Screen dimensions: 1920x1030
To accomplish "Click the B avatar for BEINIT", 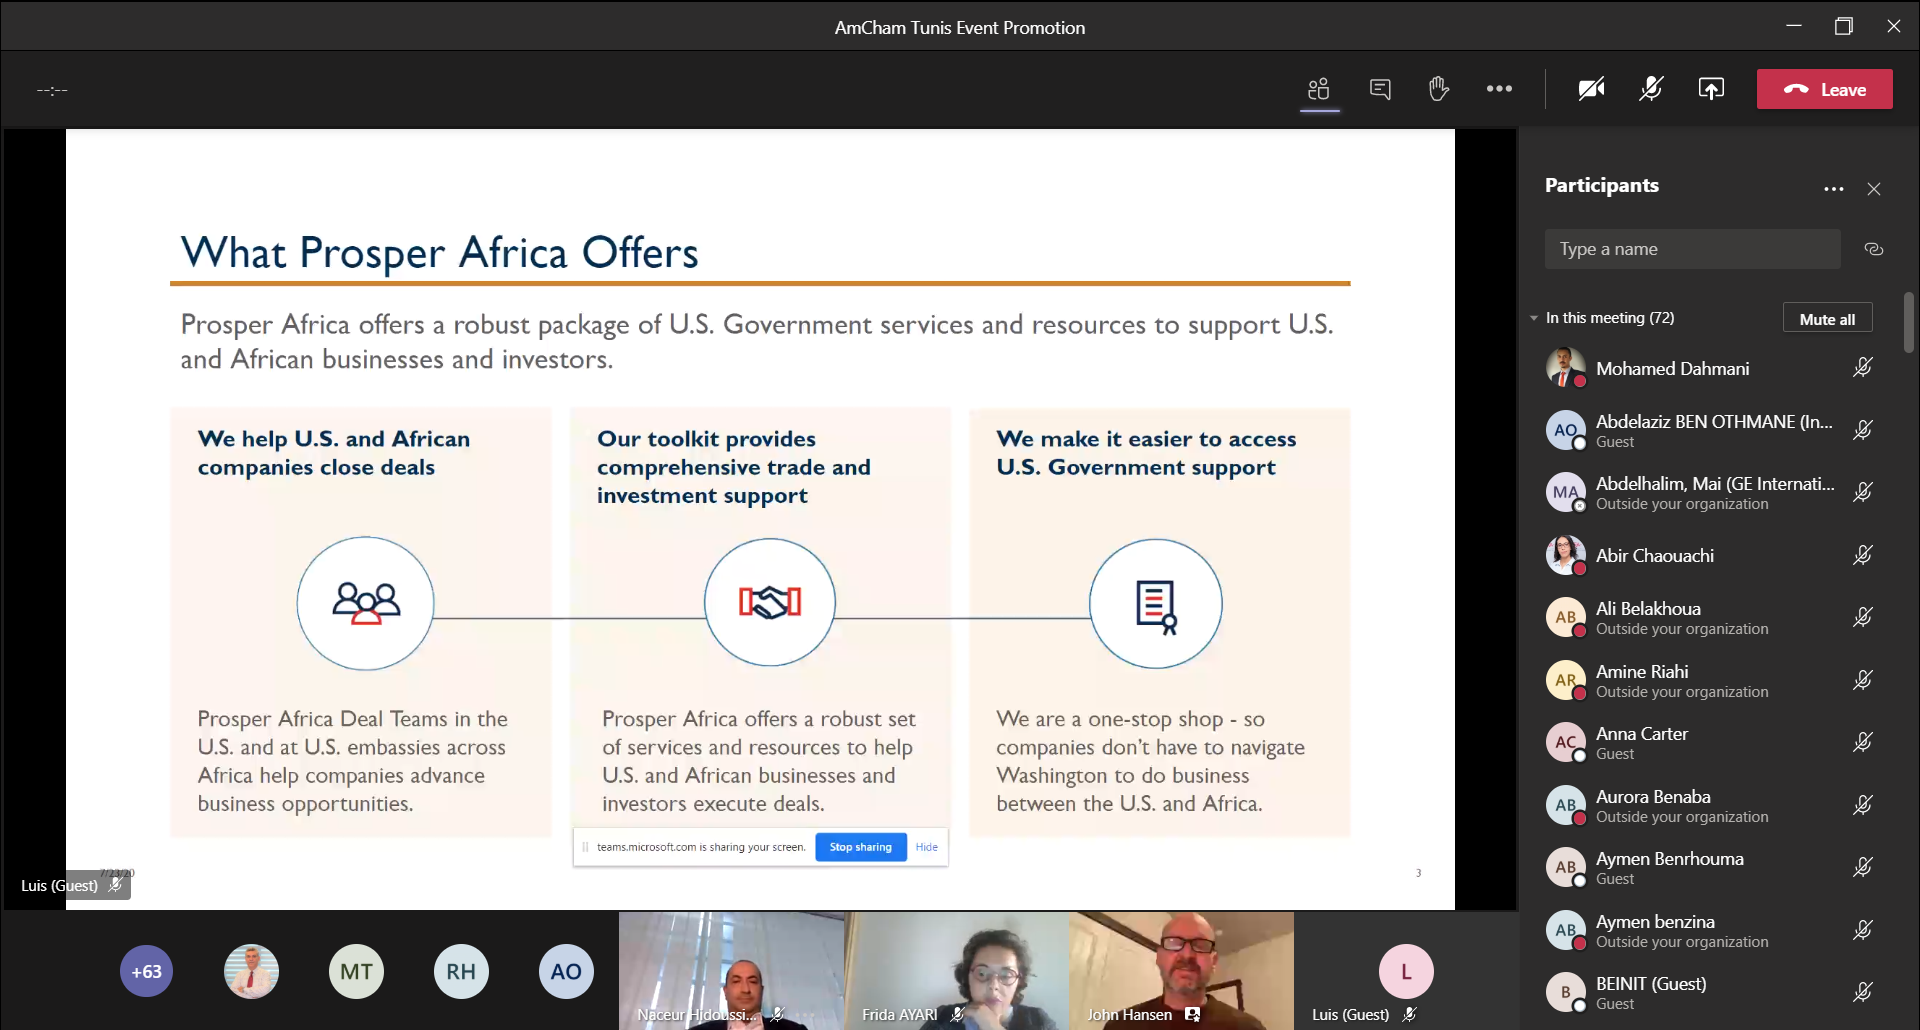I will tap(1566, 992).
